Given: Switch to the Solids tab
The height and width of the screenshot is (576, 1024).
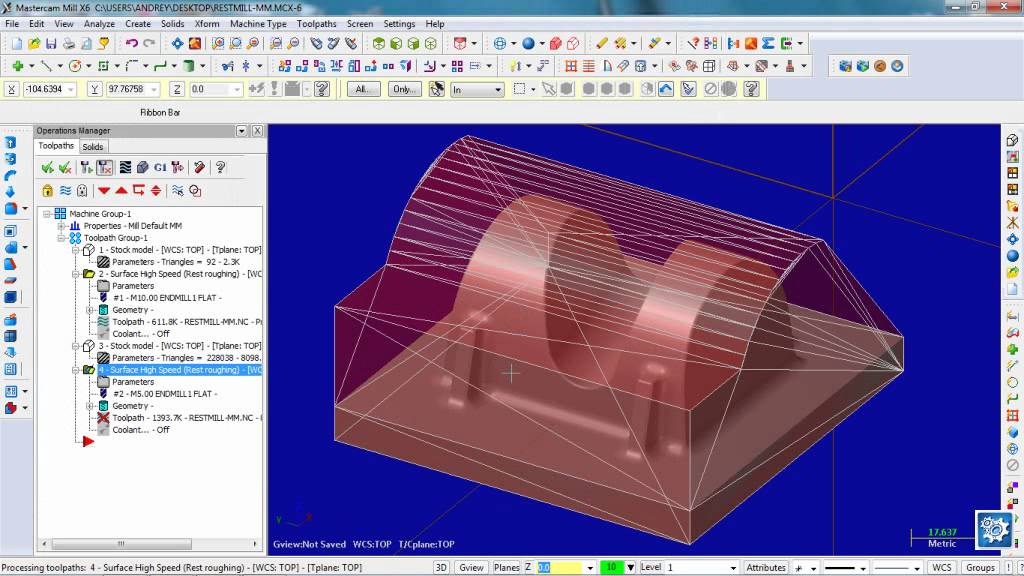Looking at the screenshot, I should 93,147.
